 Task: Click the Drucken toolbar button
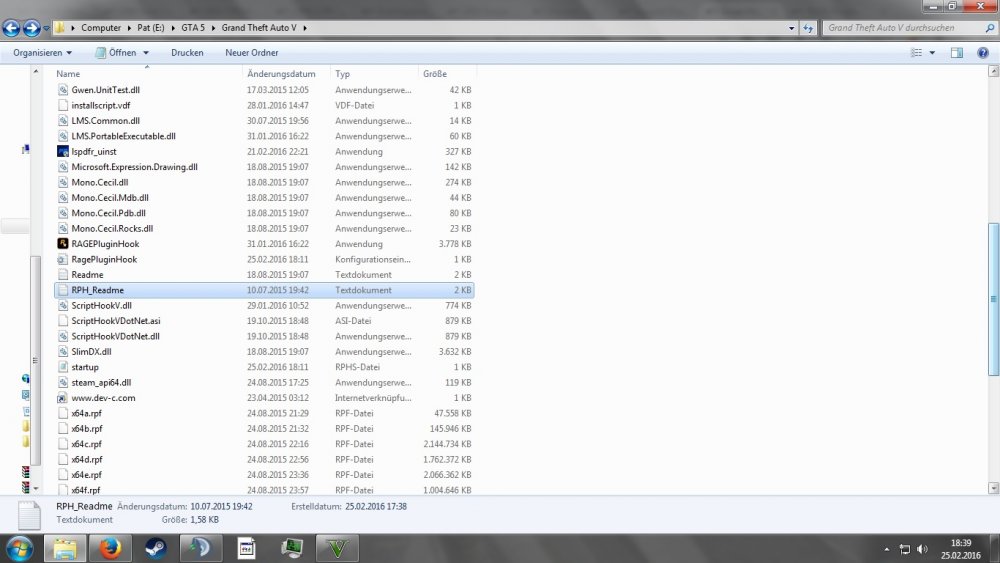coord(187,53)
